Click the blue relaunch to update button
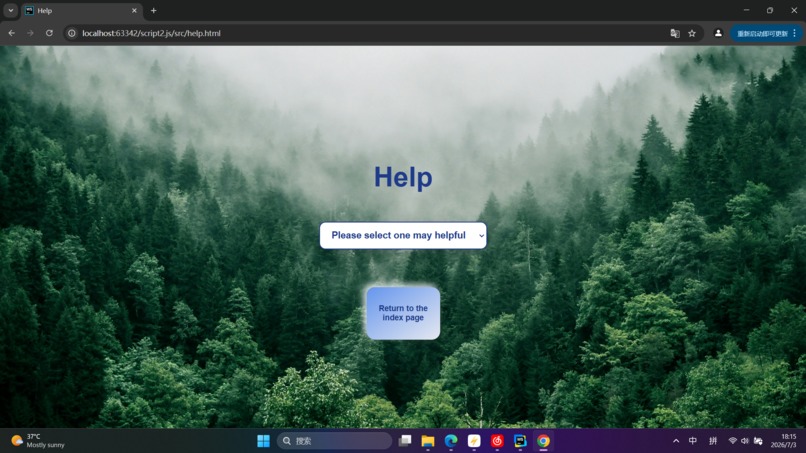The width and height of the screenshot is (806, 453). tap(762, 33)
